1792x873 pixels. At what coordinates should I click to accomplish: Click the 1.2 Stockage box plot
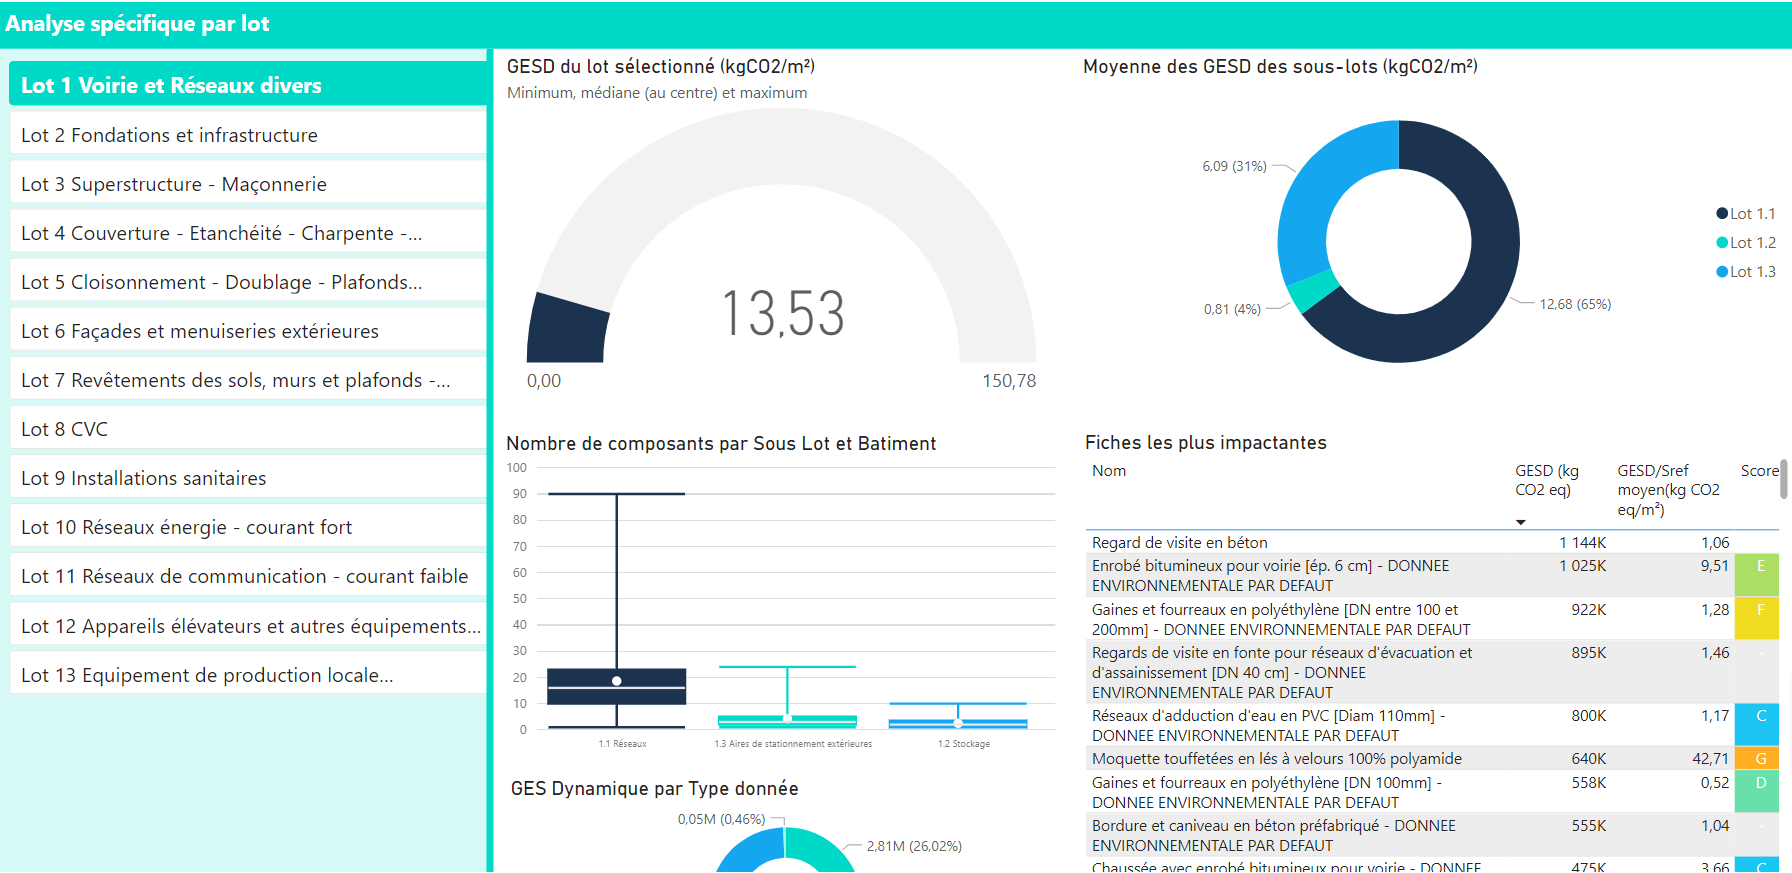(958, 723)
